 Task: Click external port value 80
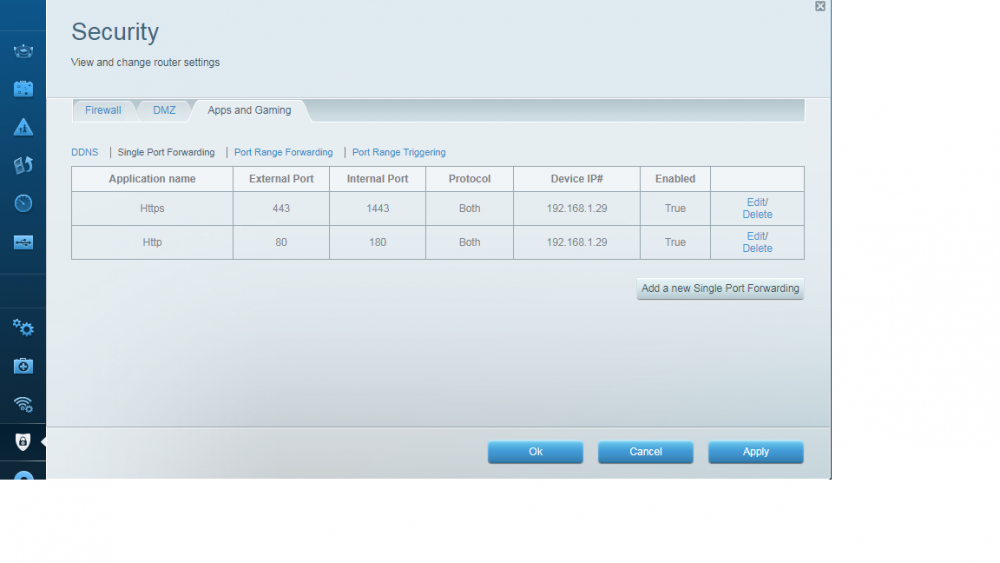click(x=281, y=242)
